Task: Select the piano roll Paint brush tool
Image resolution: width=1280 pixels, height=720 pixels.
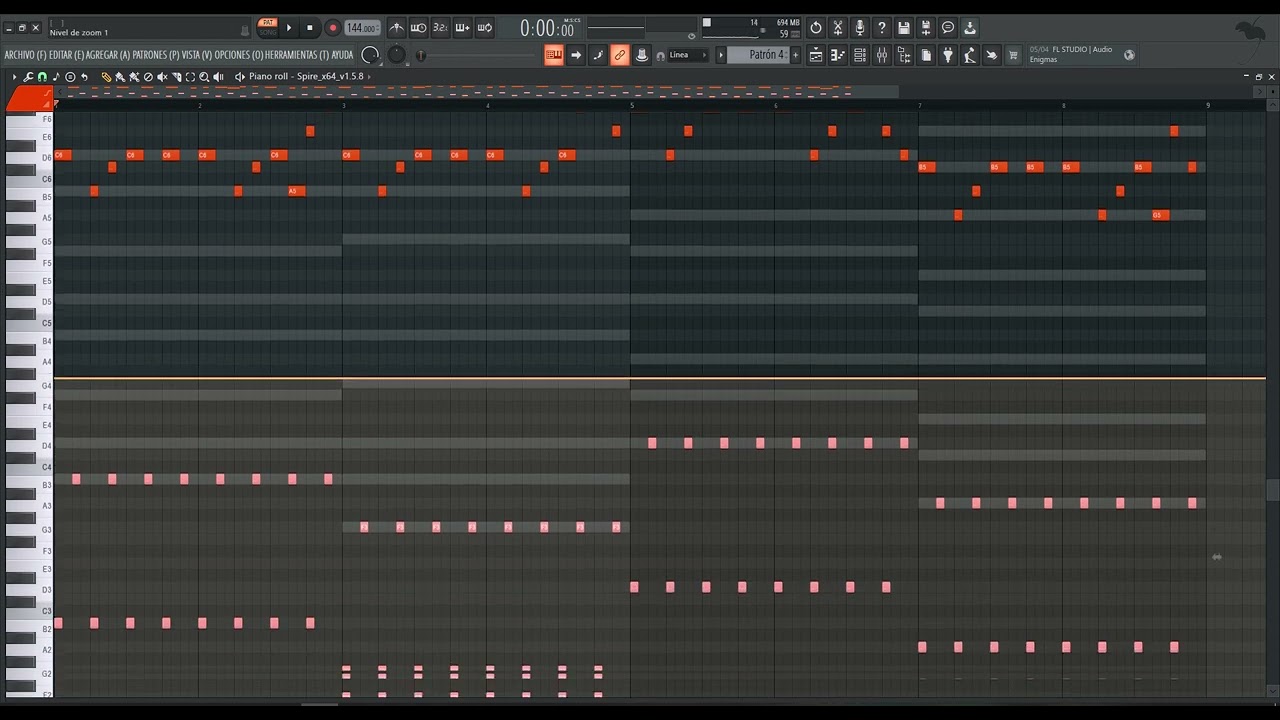Action: pos(120,77)
